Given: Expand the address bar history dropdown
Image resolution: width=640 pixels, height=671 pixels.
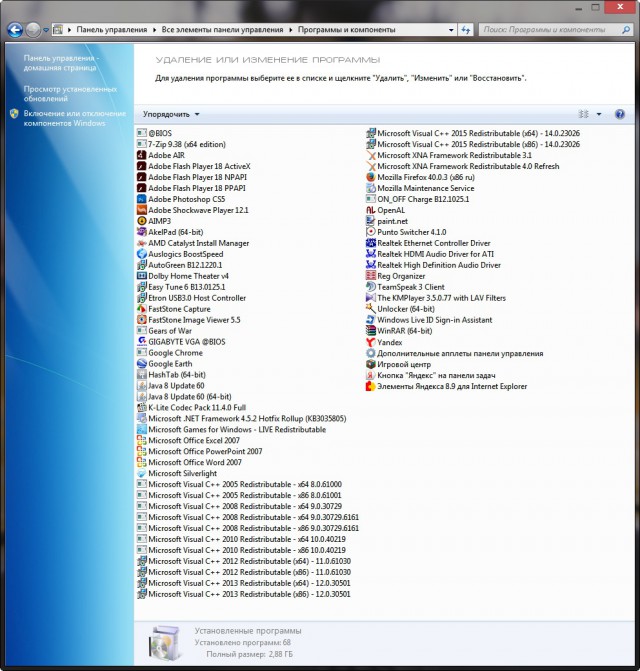Looking at the screenshot, I should point(451,30).
